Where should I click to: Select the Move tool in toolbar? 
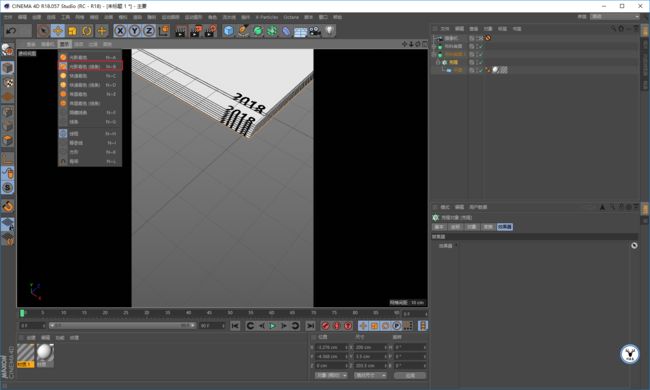[58, 31]
